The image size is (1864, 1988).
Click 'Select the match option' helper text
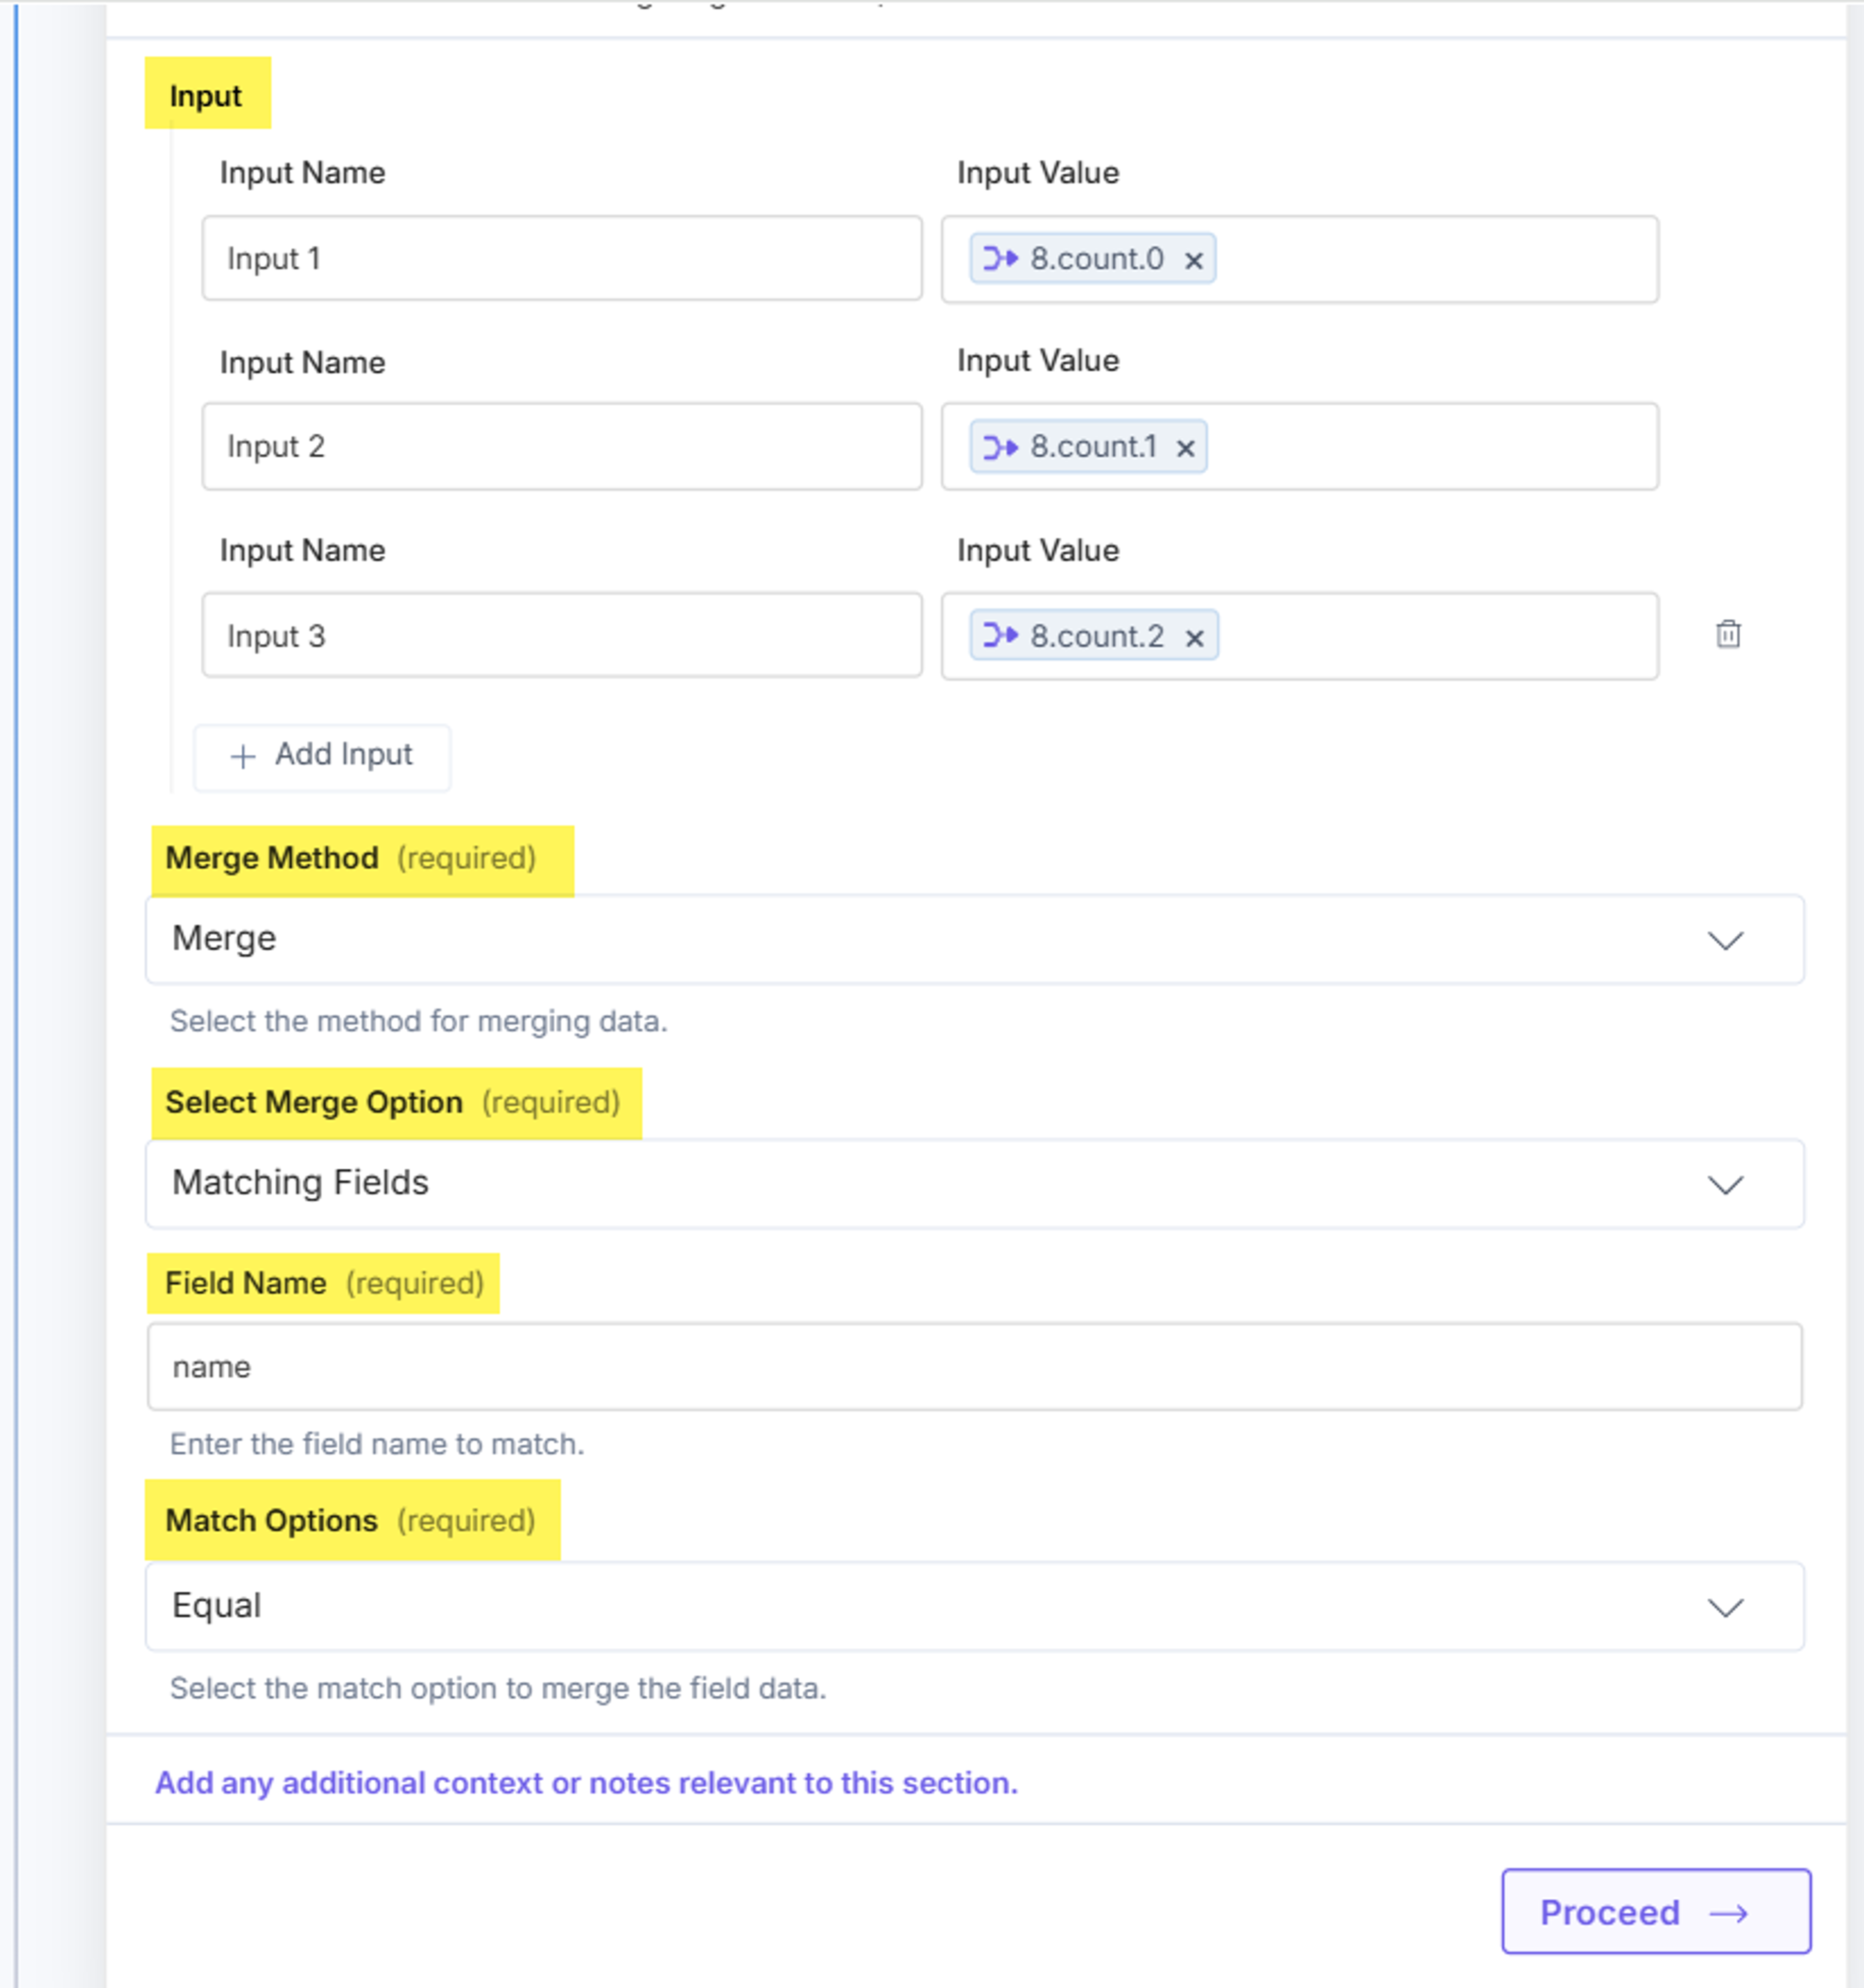[x=498, y=1688]
